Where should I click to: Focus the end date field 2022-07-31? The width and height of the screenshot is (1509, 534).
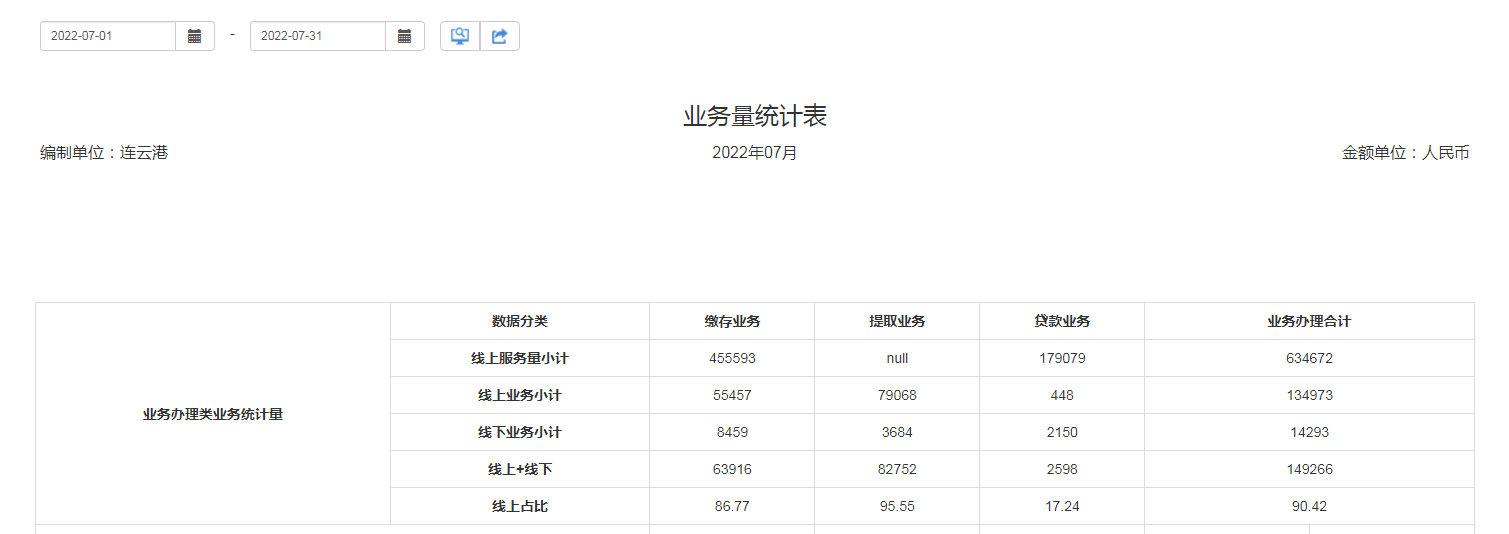[x=318, y=36]
